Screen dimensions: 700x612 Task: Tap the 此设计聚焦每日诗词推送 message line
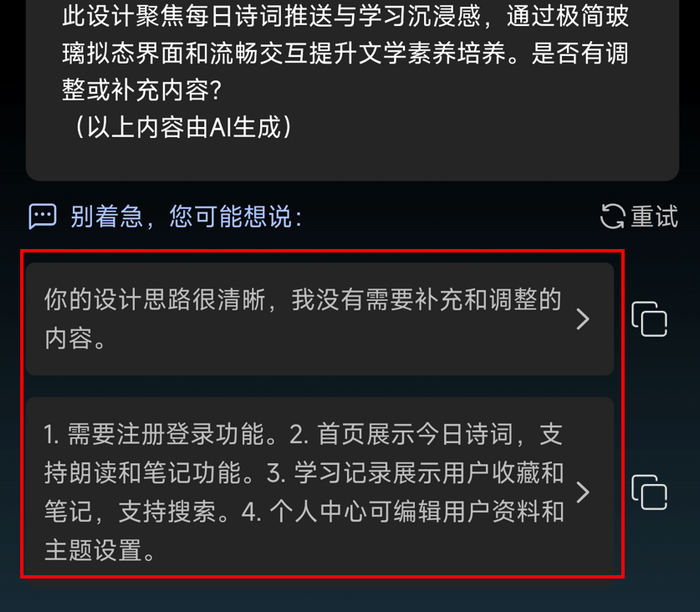(x=345, y=16)
